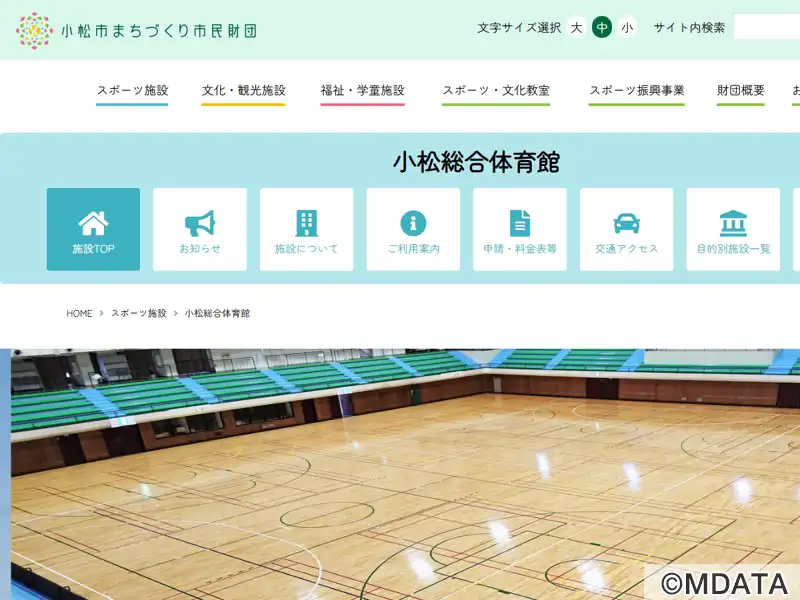The image size is (800, 600).
Task: Open the institution icon for 目的別施設一覧
Action: click(x=733, y=223)
